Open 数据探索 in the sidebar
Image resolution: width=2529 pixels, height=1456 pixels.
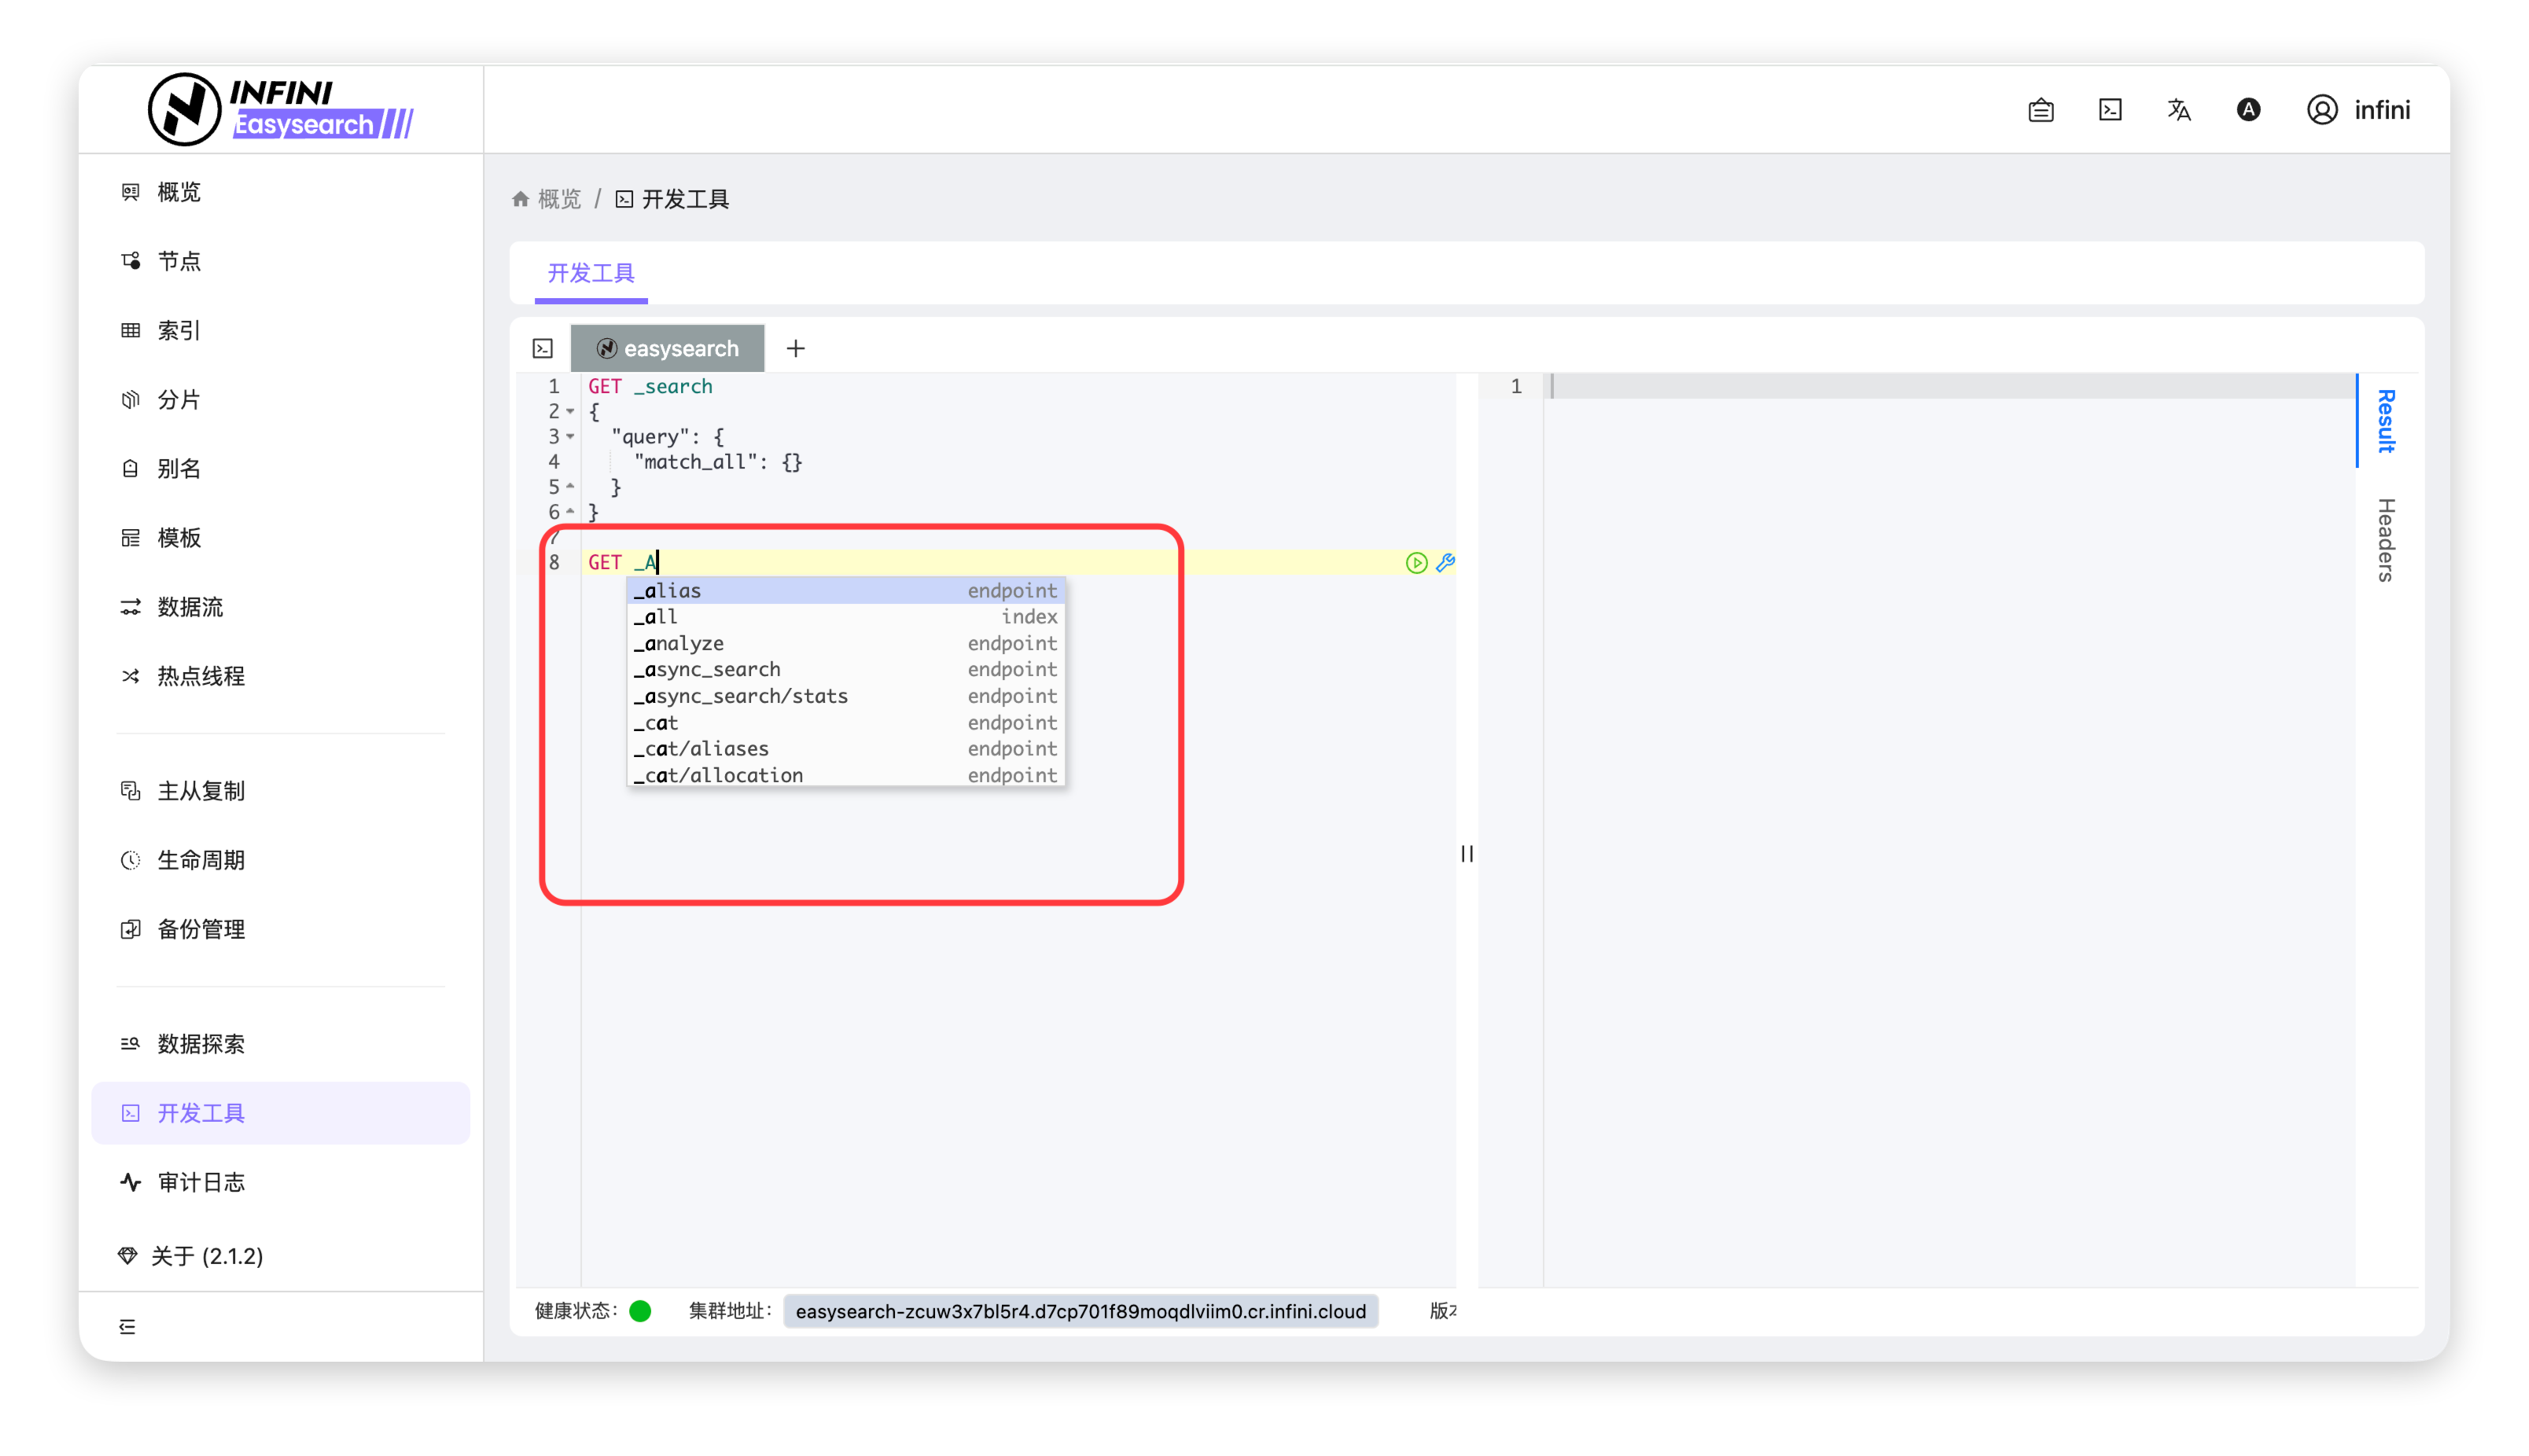[x=201, y=1044]
